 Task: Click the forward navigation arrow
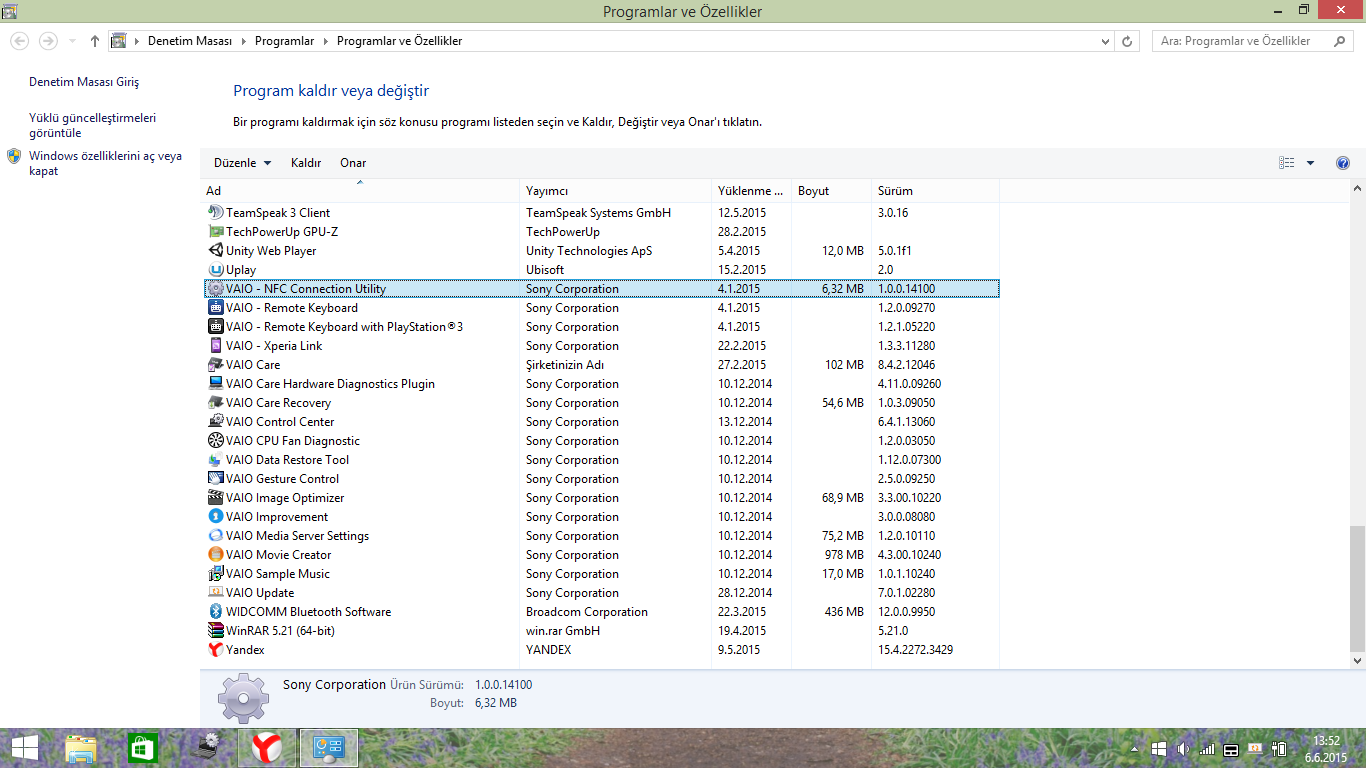click(48, 41)
